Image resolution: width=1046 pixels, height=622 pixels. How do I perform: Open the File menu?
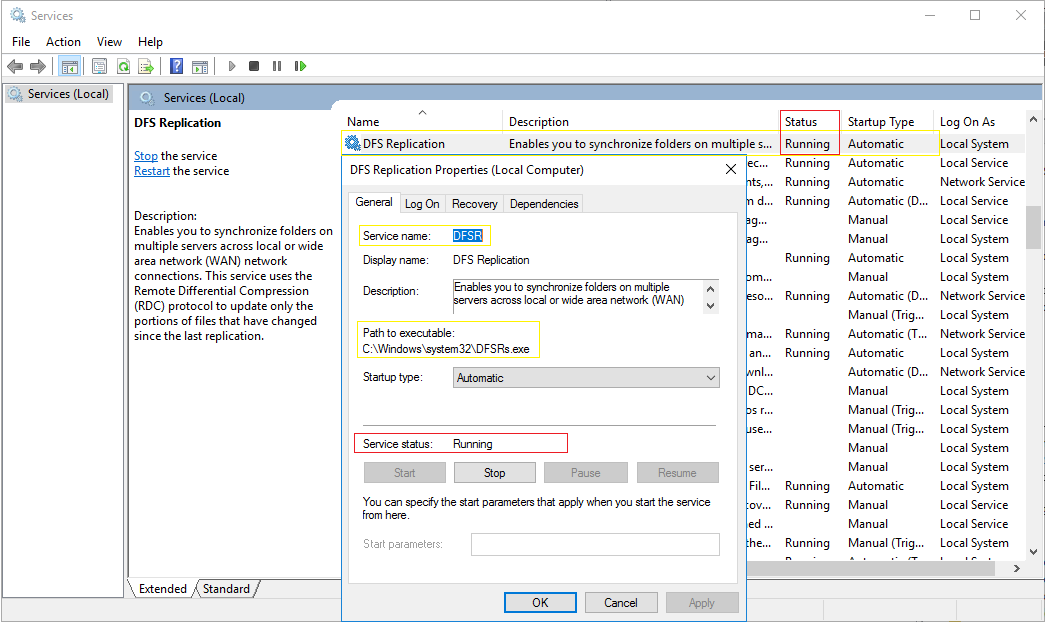click(21, 41)
